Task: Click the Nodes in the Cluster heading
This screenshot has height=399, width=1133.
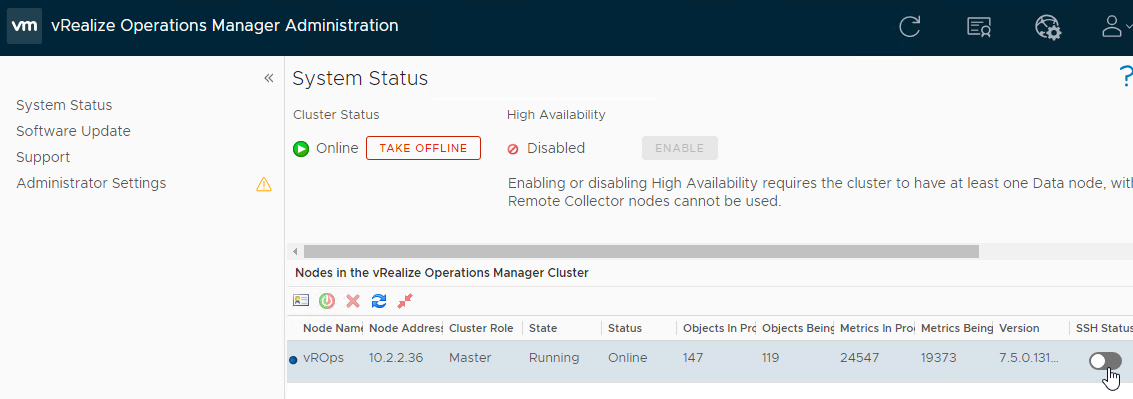Action: click(442, 273)
